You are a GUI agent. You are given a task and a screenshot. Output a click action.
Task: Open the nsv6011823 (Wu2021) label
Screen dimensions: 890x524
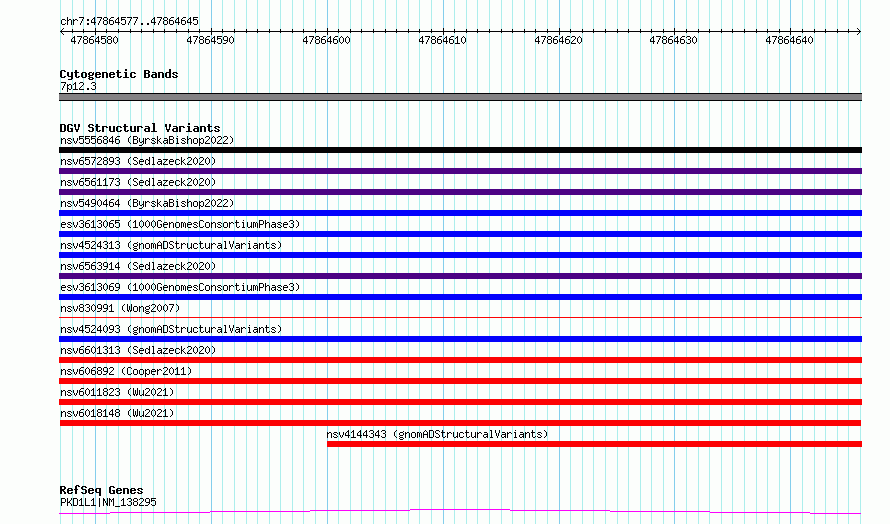pyautogui.click(x=117, y=392)
